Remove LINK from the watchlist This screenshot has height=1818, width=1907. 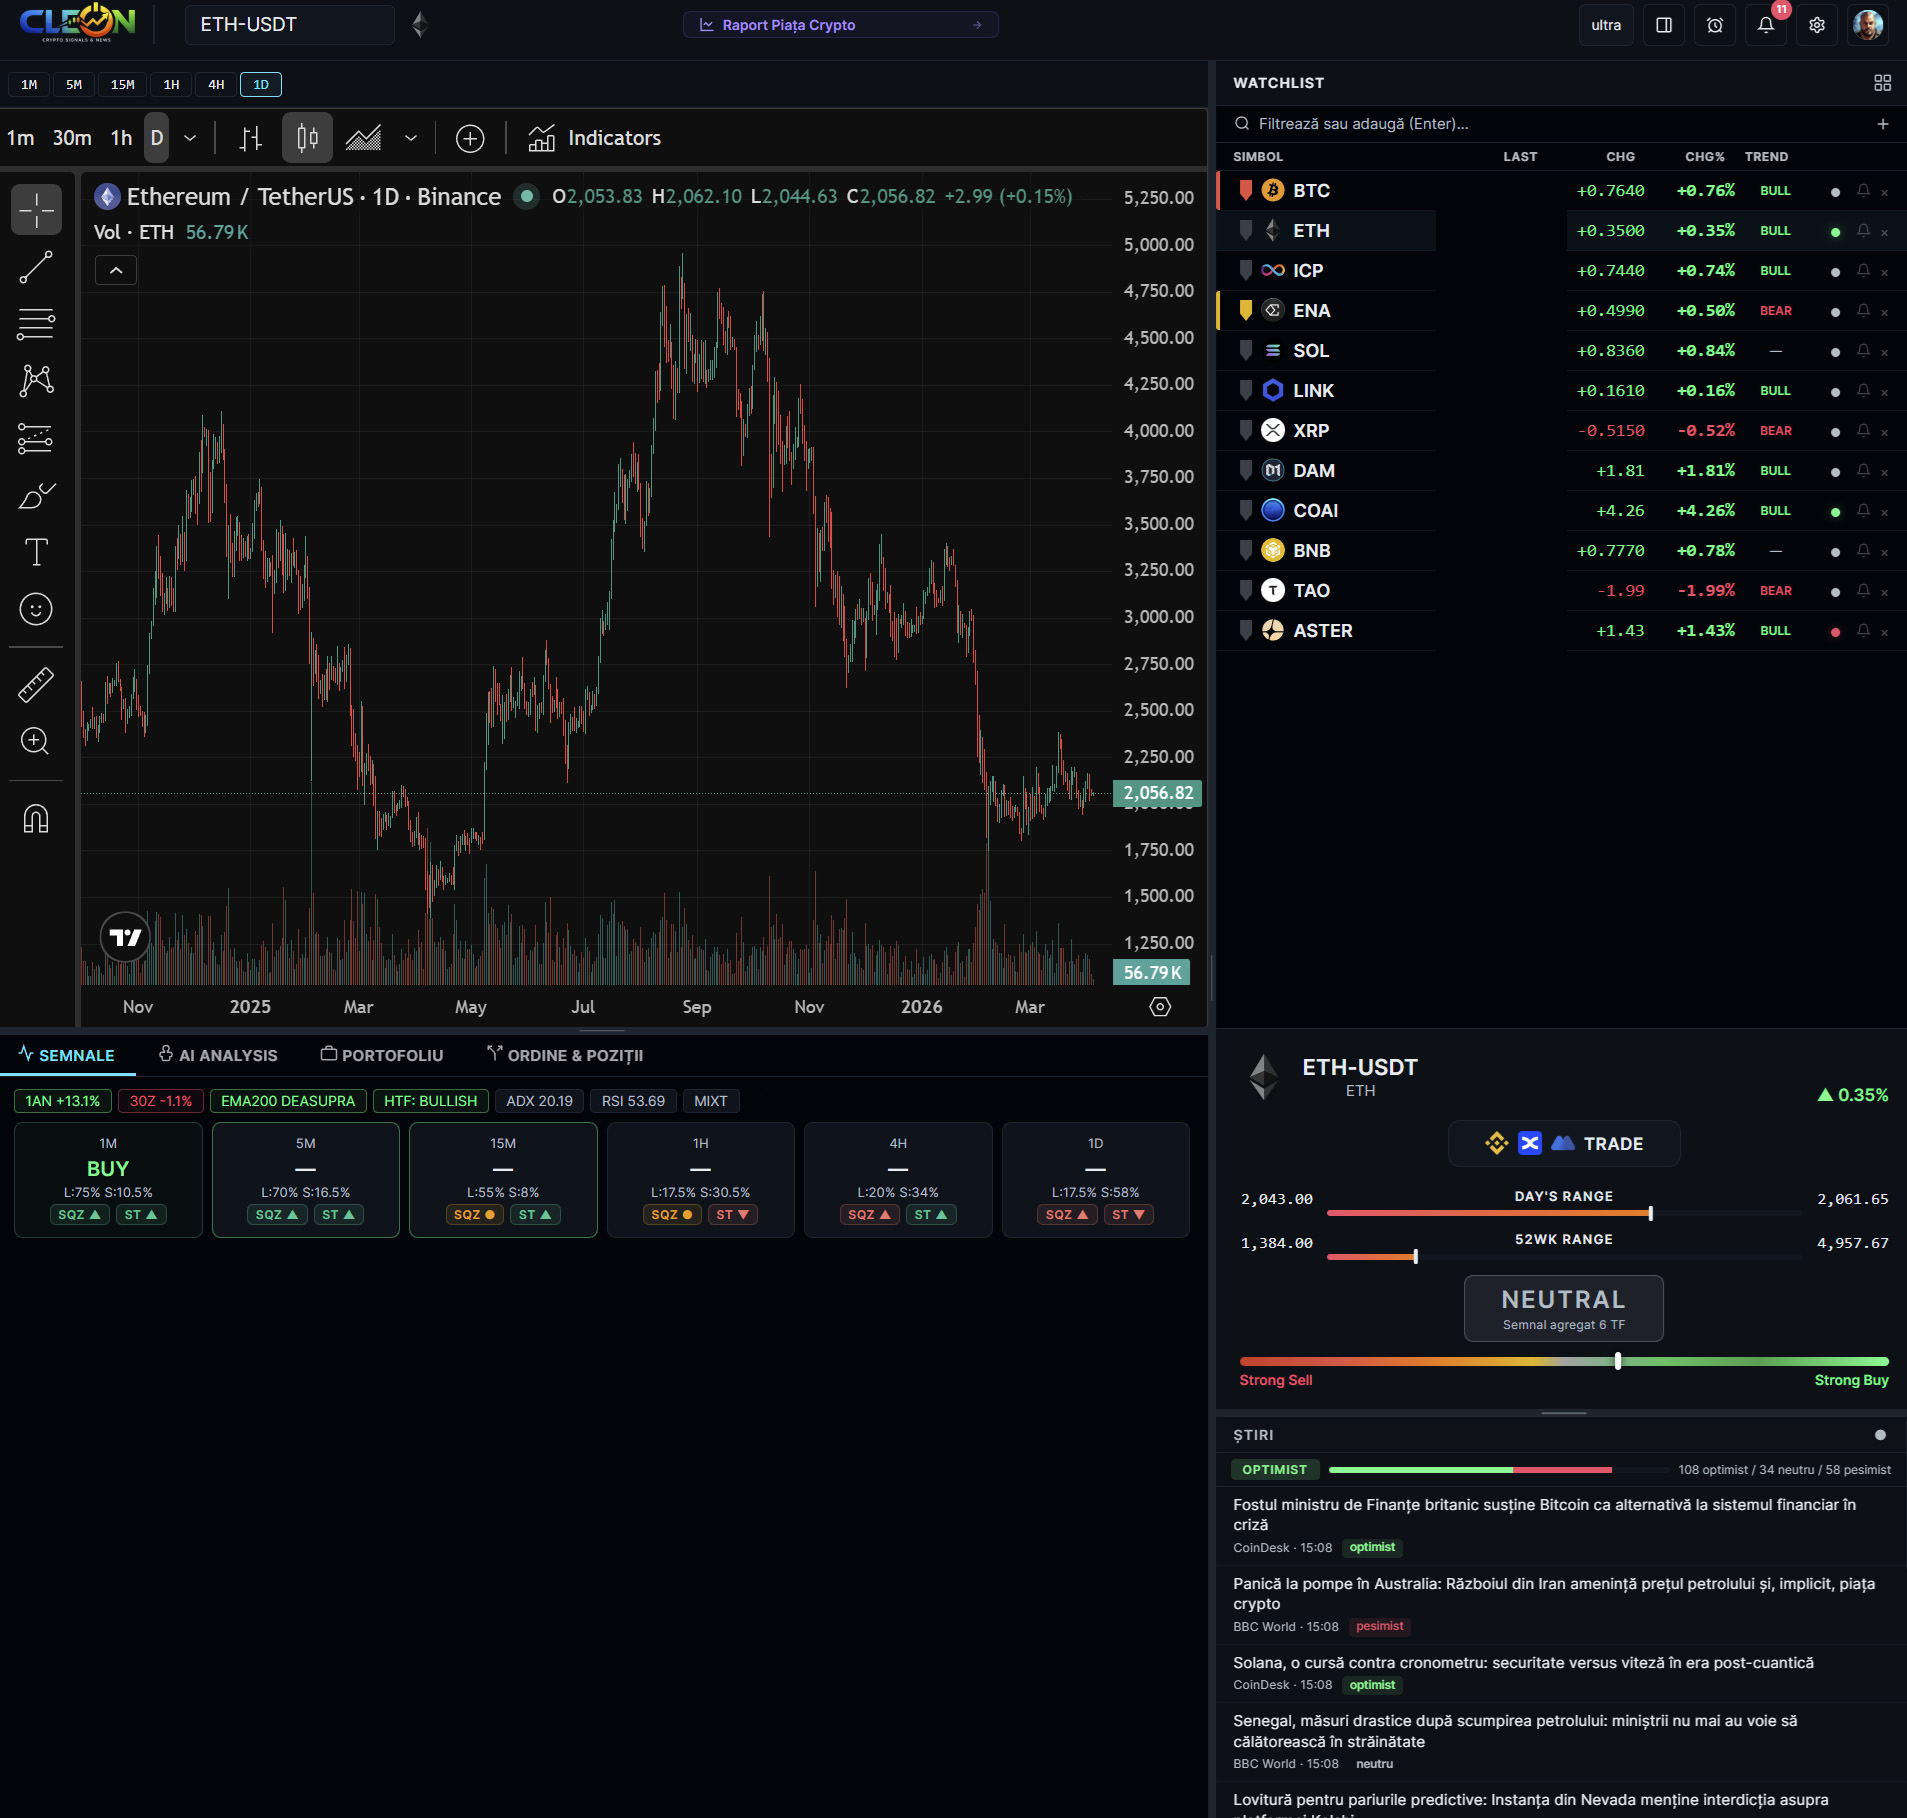(x=1885, y=392)
